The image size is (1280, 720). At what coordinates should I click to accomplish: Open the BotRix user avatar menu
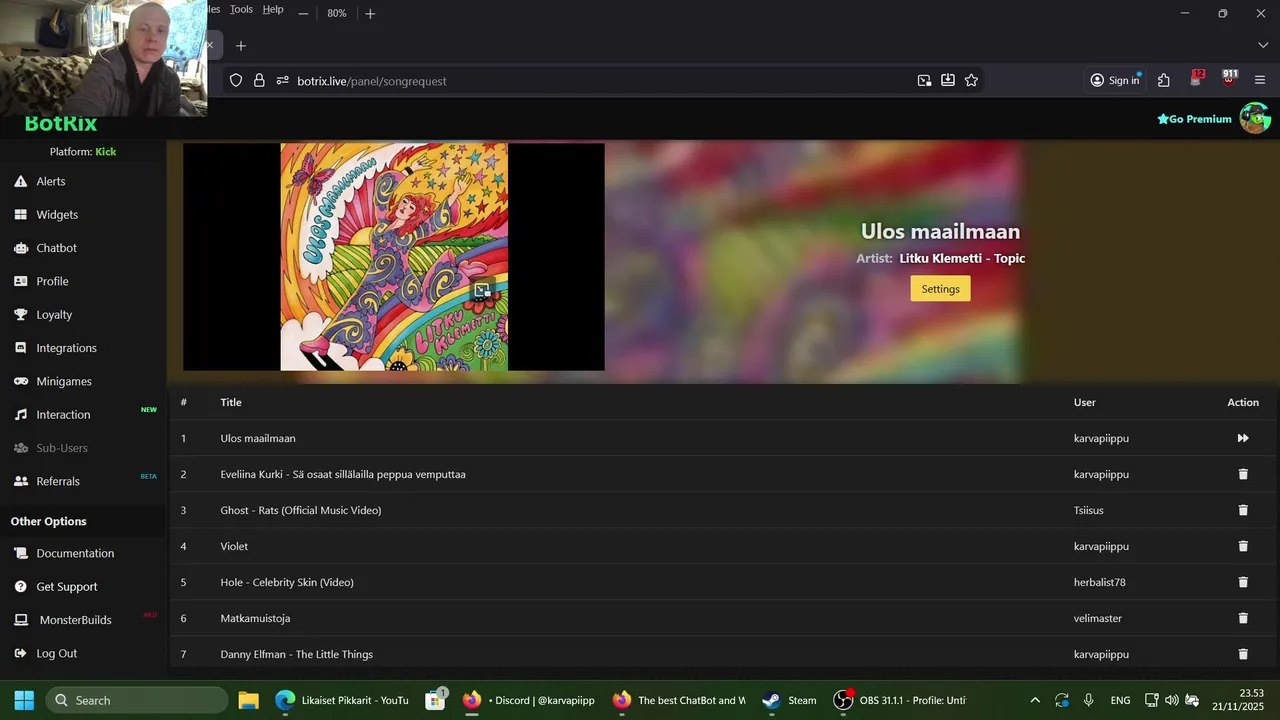pyautogui.click(x=1255, y=118)
